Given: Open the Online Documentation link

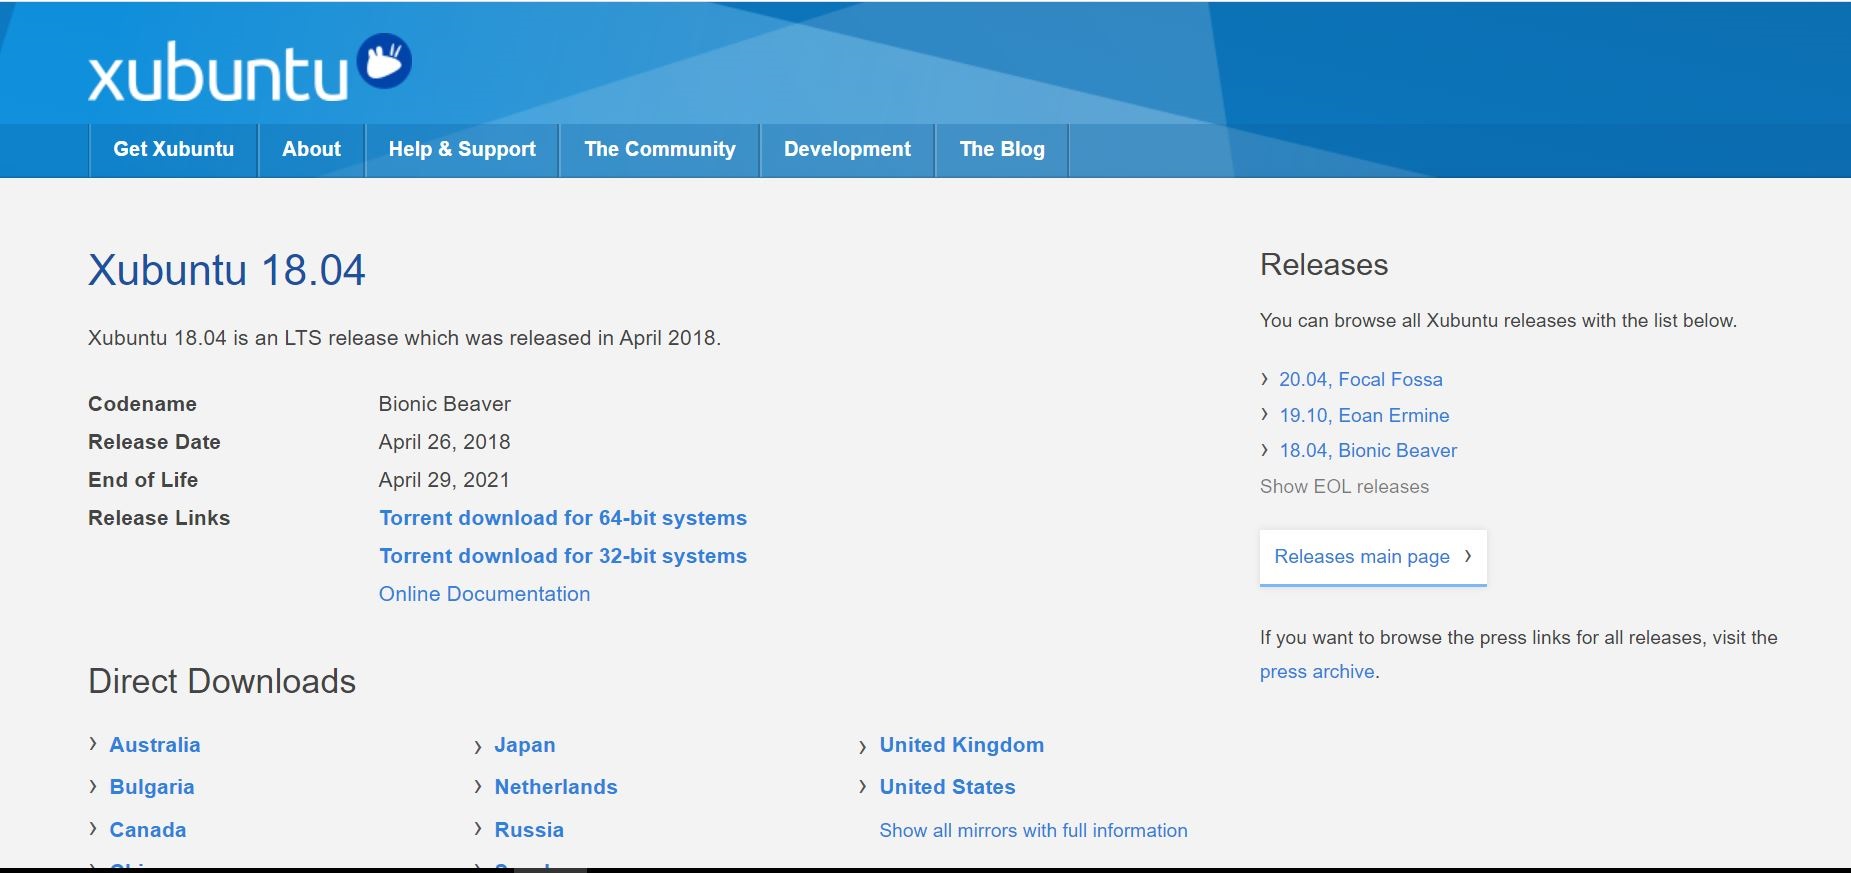Looking at the screenshot, I should point(485,594).
